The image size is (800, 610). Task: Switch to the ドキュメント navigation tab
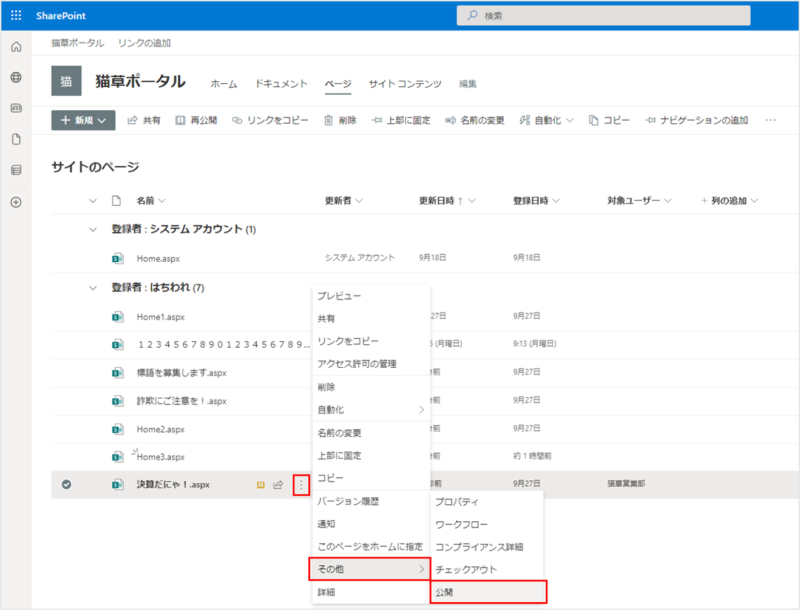(x=282, y=83)
